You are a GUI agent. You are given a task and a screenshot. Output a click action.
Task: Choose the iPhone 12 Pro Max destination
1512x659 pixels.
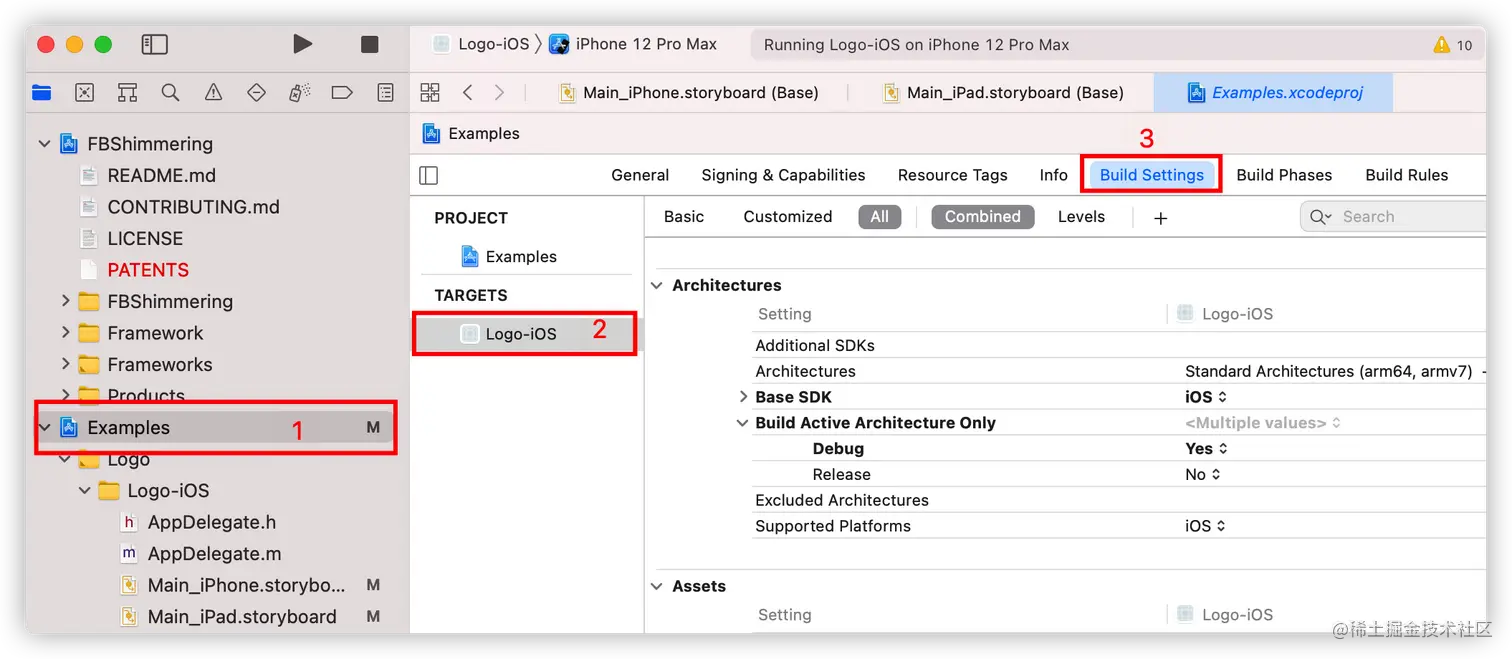633,44
